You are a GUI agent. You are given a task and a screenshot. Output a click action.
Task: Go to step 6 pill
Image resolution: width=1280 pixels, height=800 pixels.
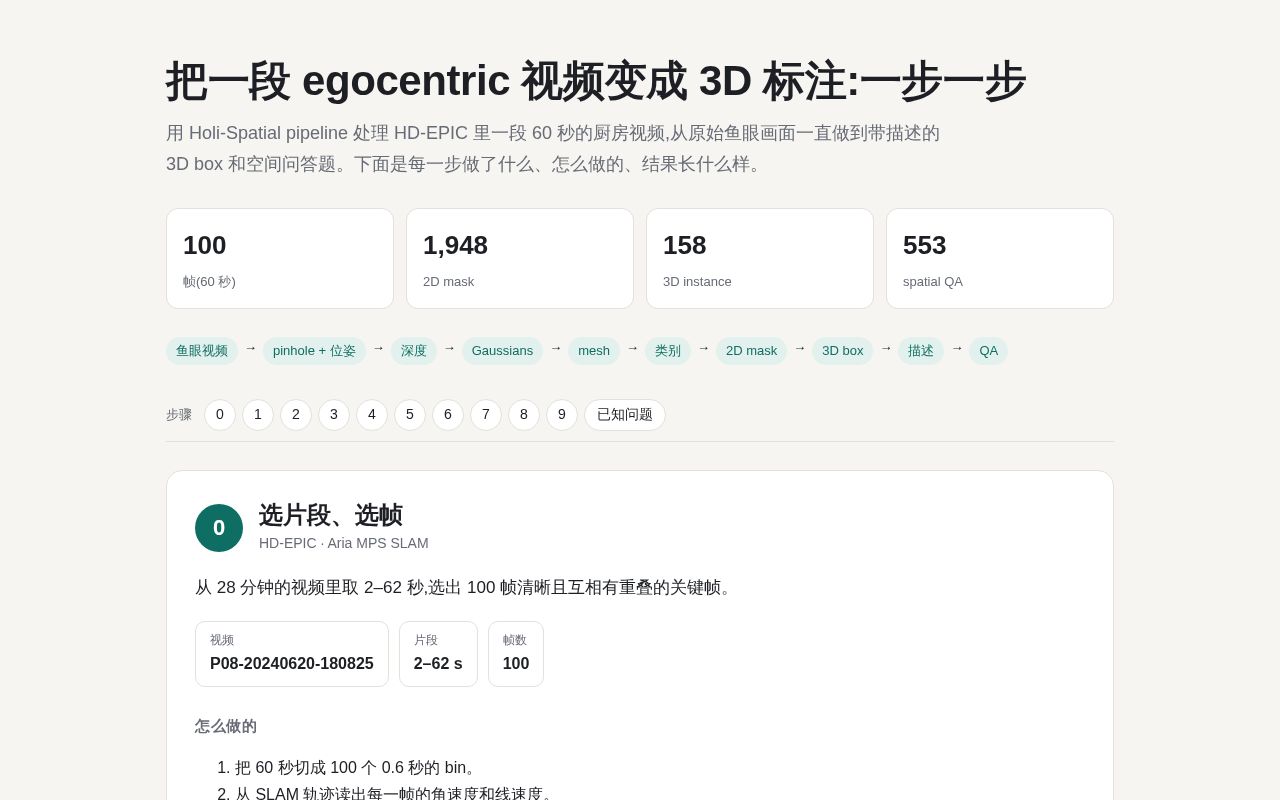tap(448, 415)
